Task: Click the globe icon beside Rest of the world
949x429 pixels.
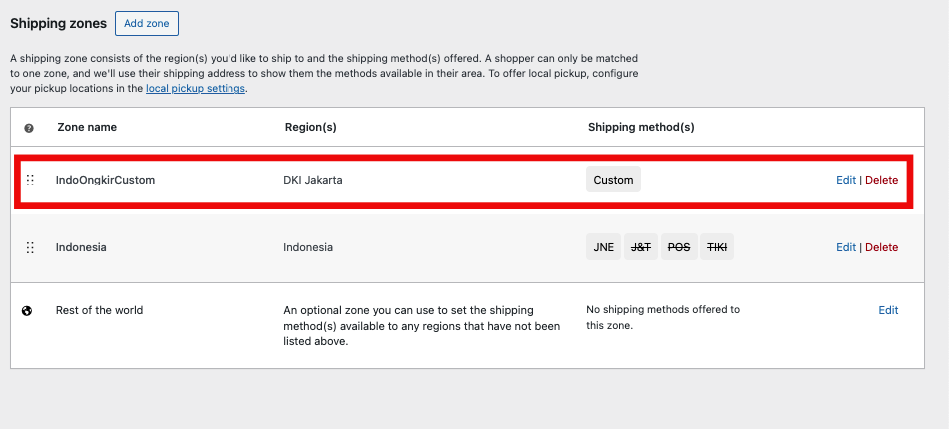Action: 28,310
